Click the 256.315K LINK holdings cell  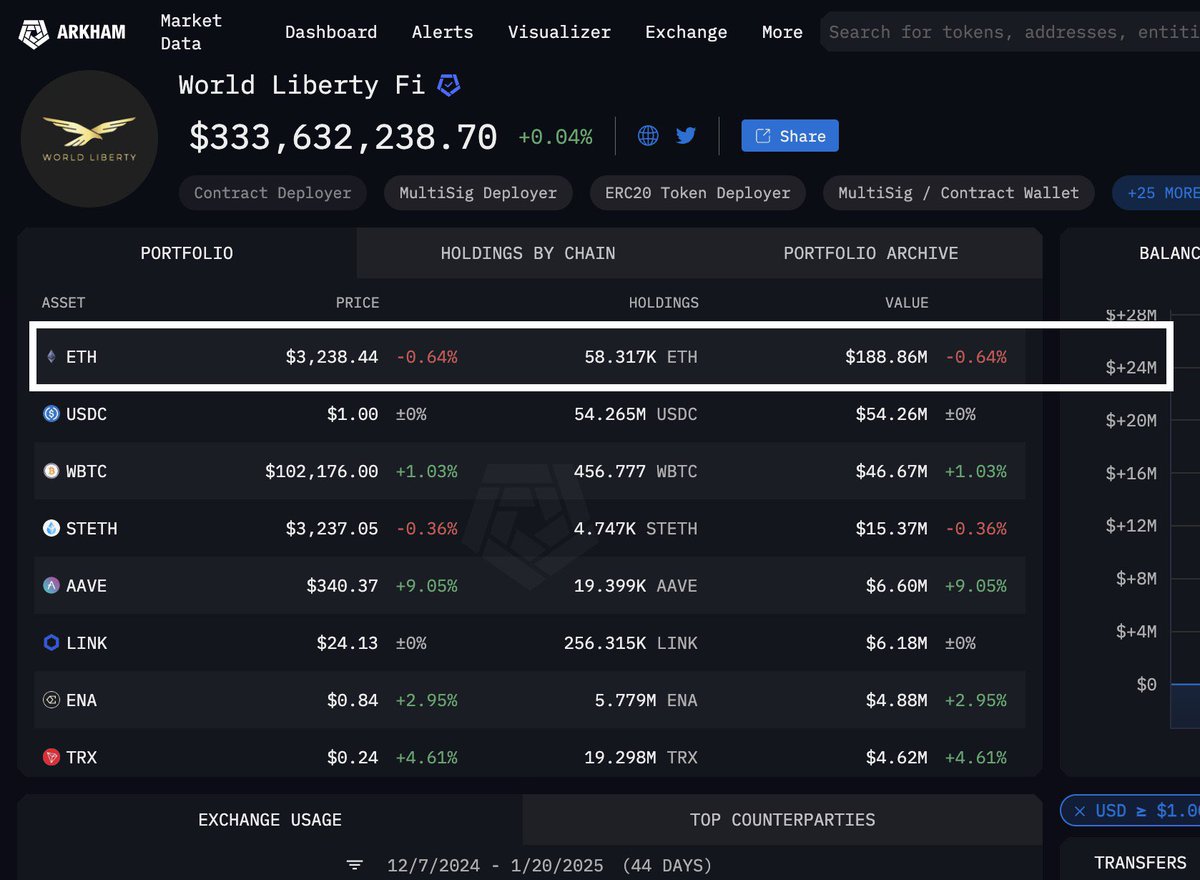click(x=631, y=643)
